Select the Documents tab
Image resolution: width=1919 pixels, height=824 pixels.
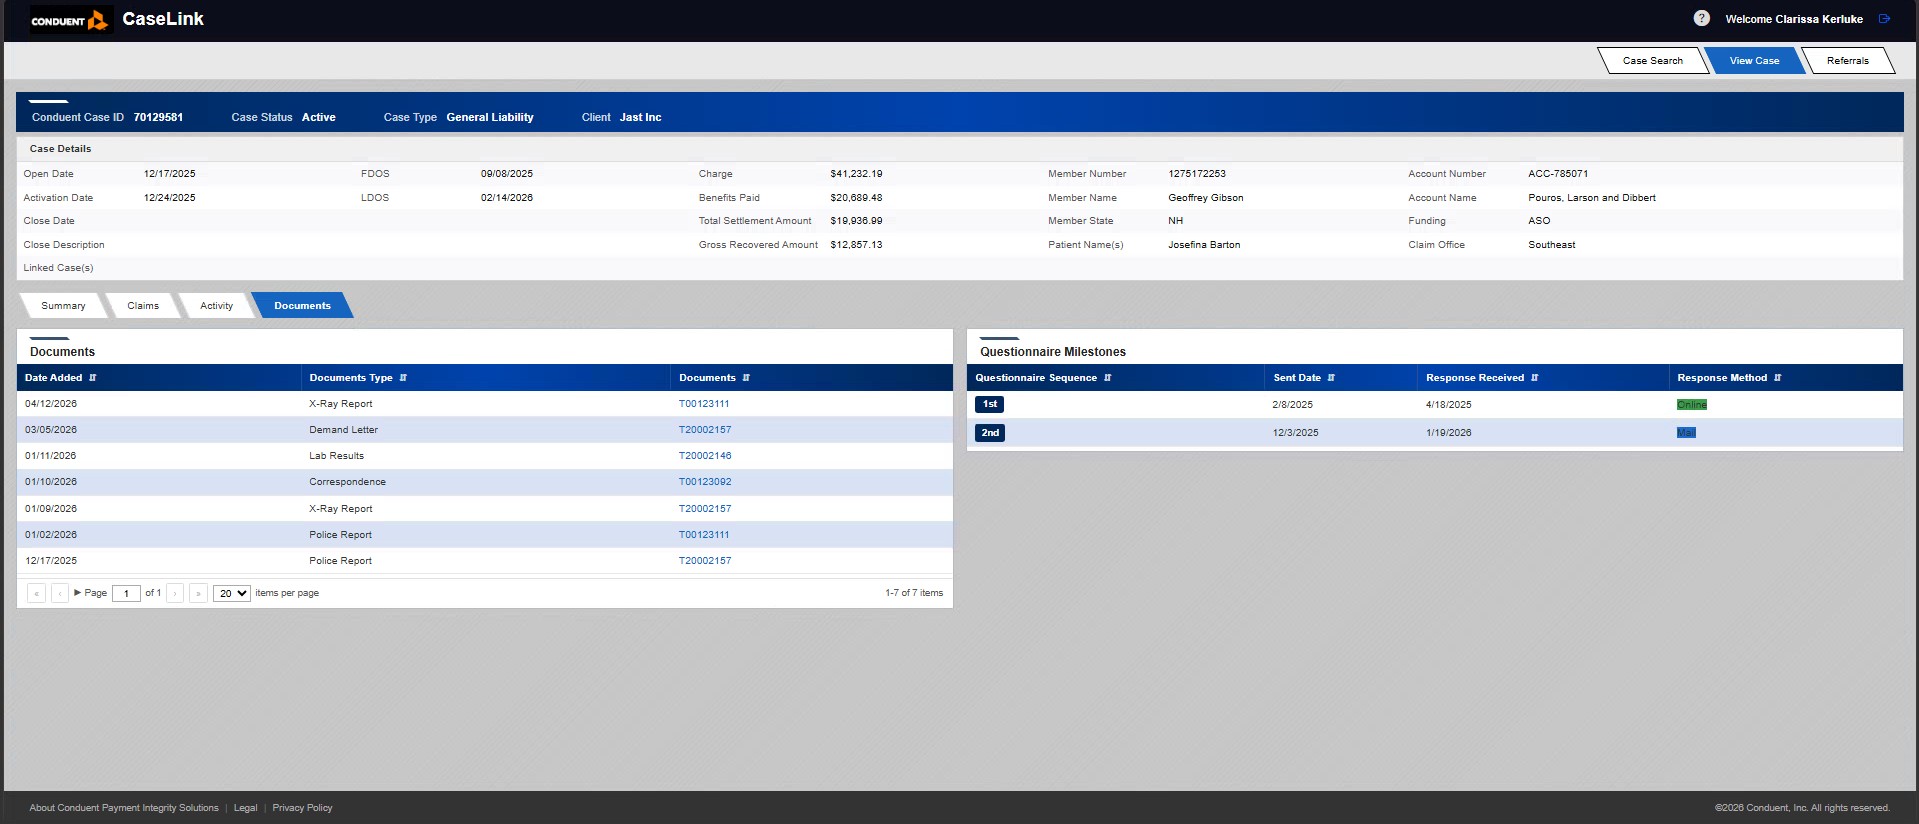[302, 306]
